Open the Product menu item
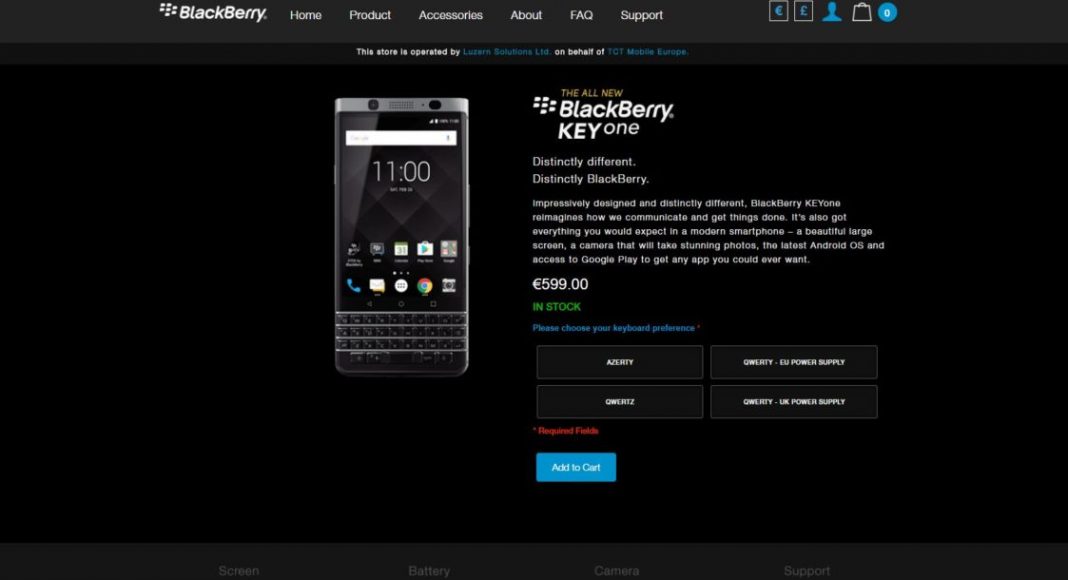 [x=370, y=15]
